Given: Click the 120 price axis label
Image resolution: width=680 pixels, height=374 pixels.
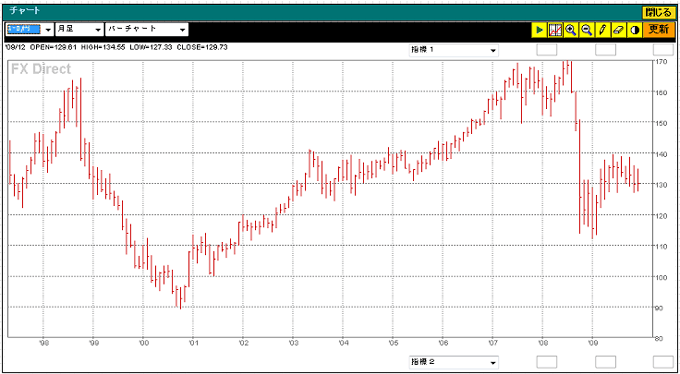Looking at the screenshot, I should click(662, 216).
